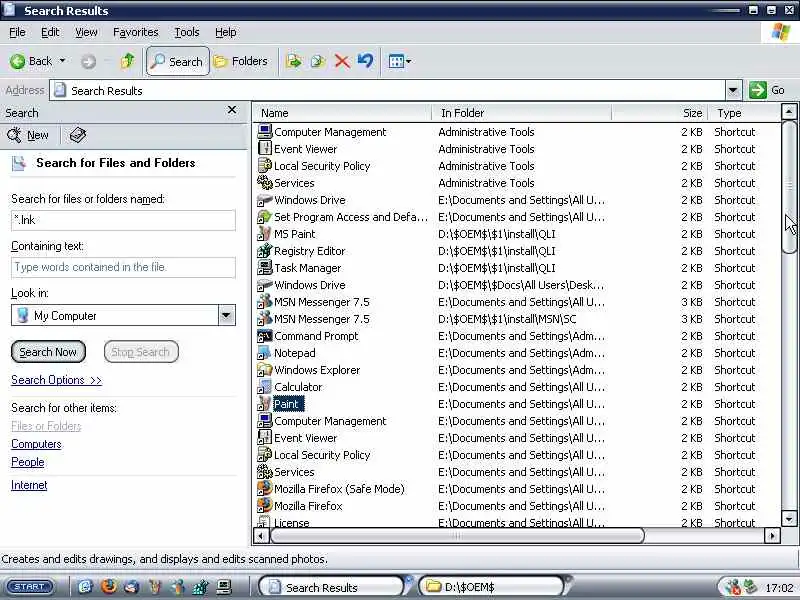Select first Computer Management shortcut icon in Administrative Tools
Image resolution: width=800 pixels, height=600 pixels.
tap(264, 132)
